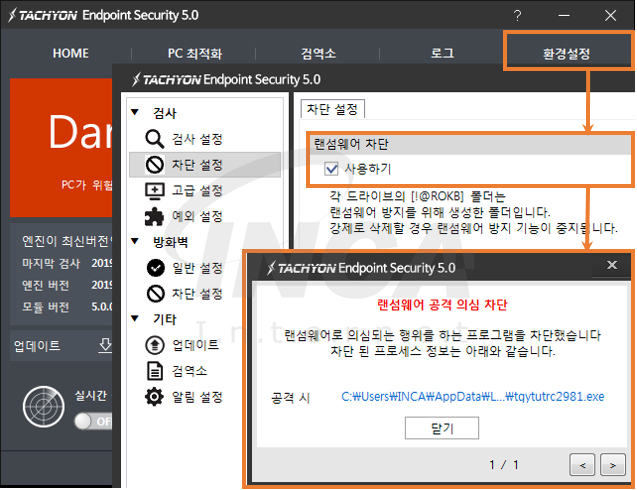This screenshot has width=637, height=490.
Task: Click the update download arrow icon in main window
Action: 105,345
